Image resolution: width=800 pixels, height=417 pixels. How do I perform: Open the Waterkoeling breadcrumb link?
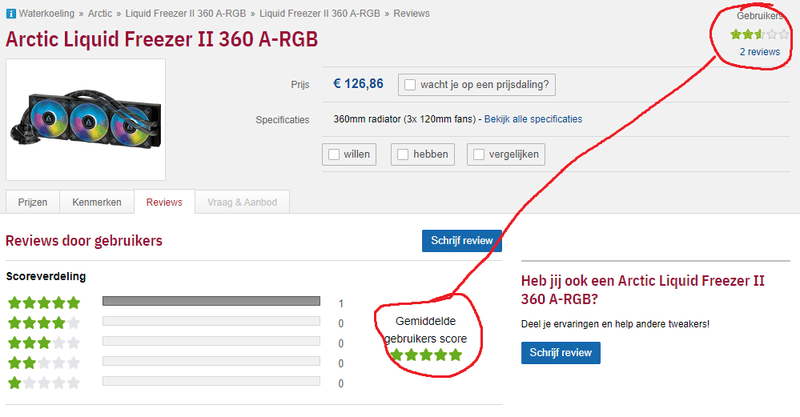(x=46, y=14)
